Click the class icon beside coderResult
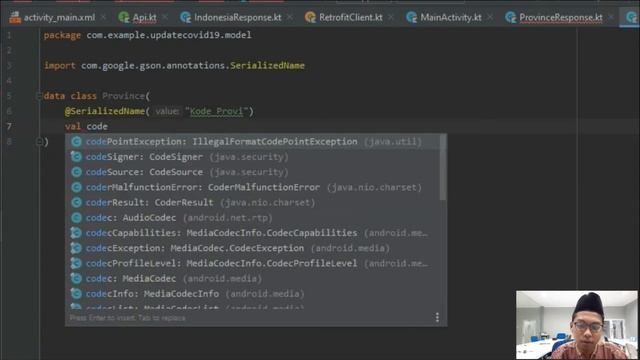This screenshot has width=640, height=360. coord(76,202)
